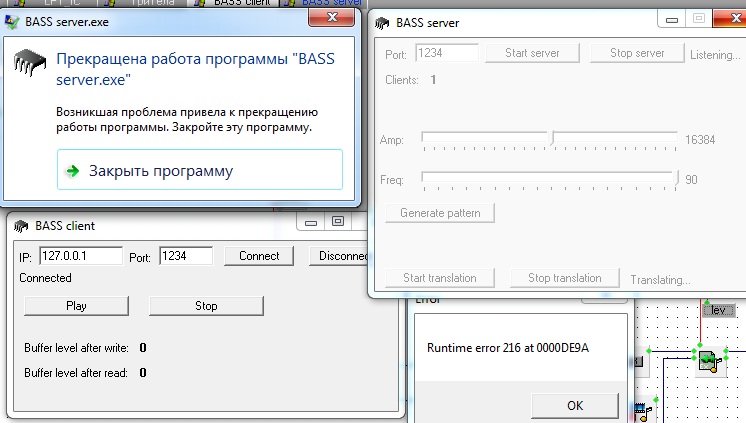Click the Connect button in BASS client
This screenshot has height=423, width=746.
click(259, 256)
